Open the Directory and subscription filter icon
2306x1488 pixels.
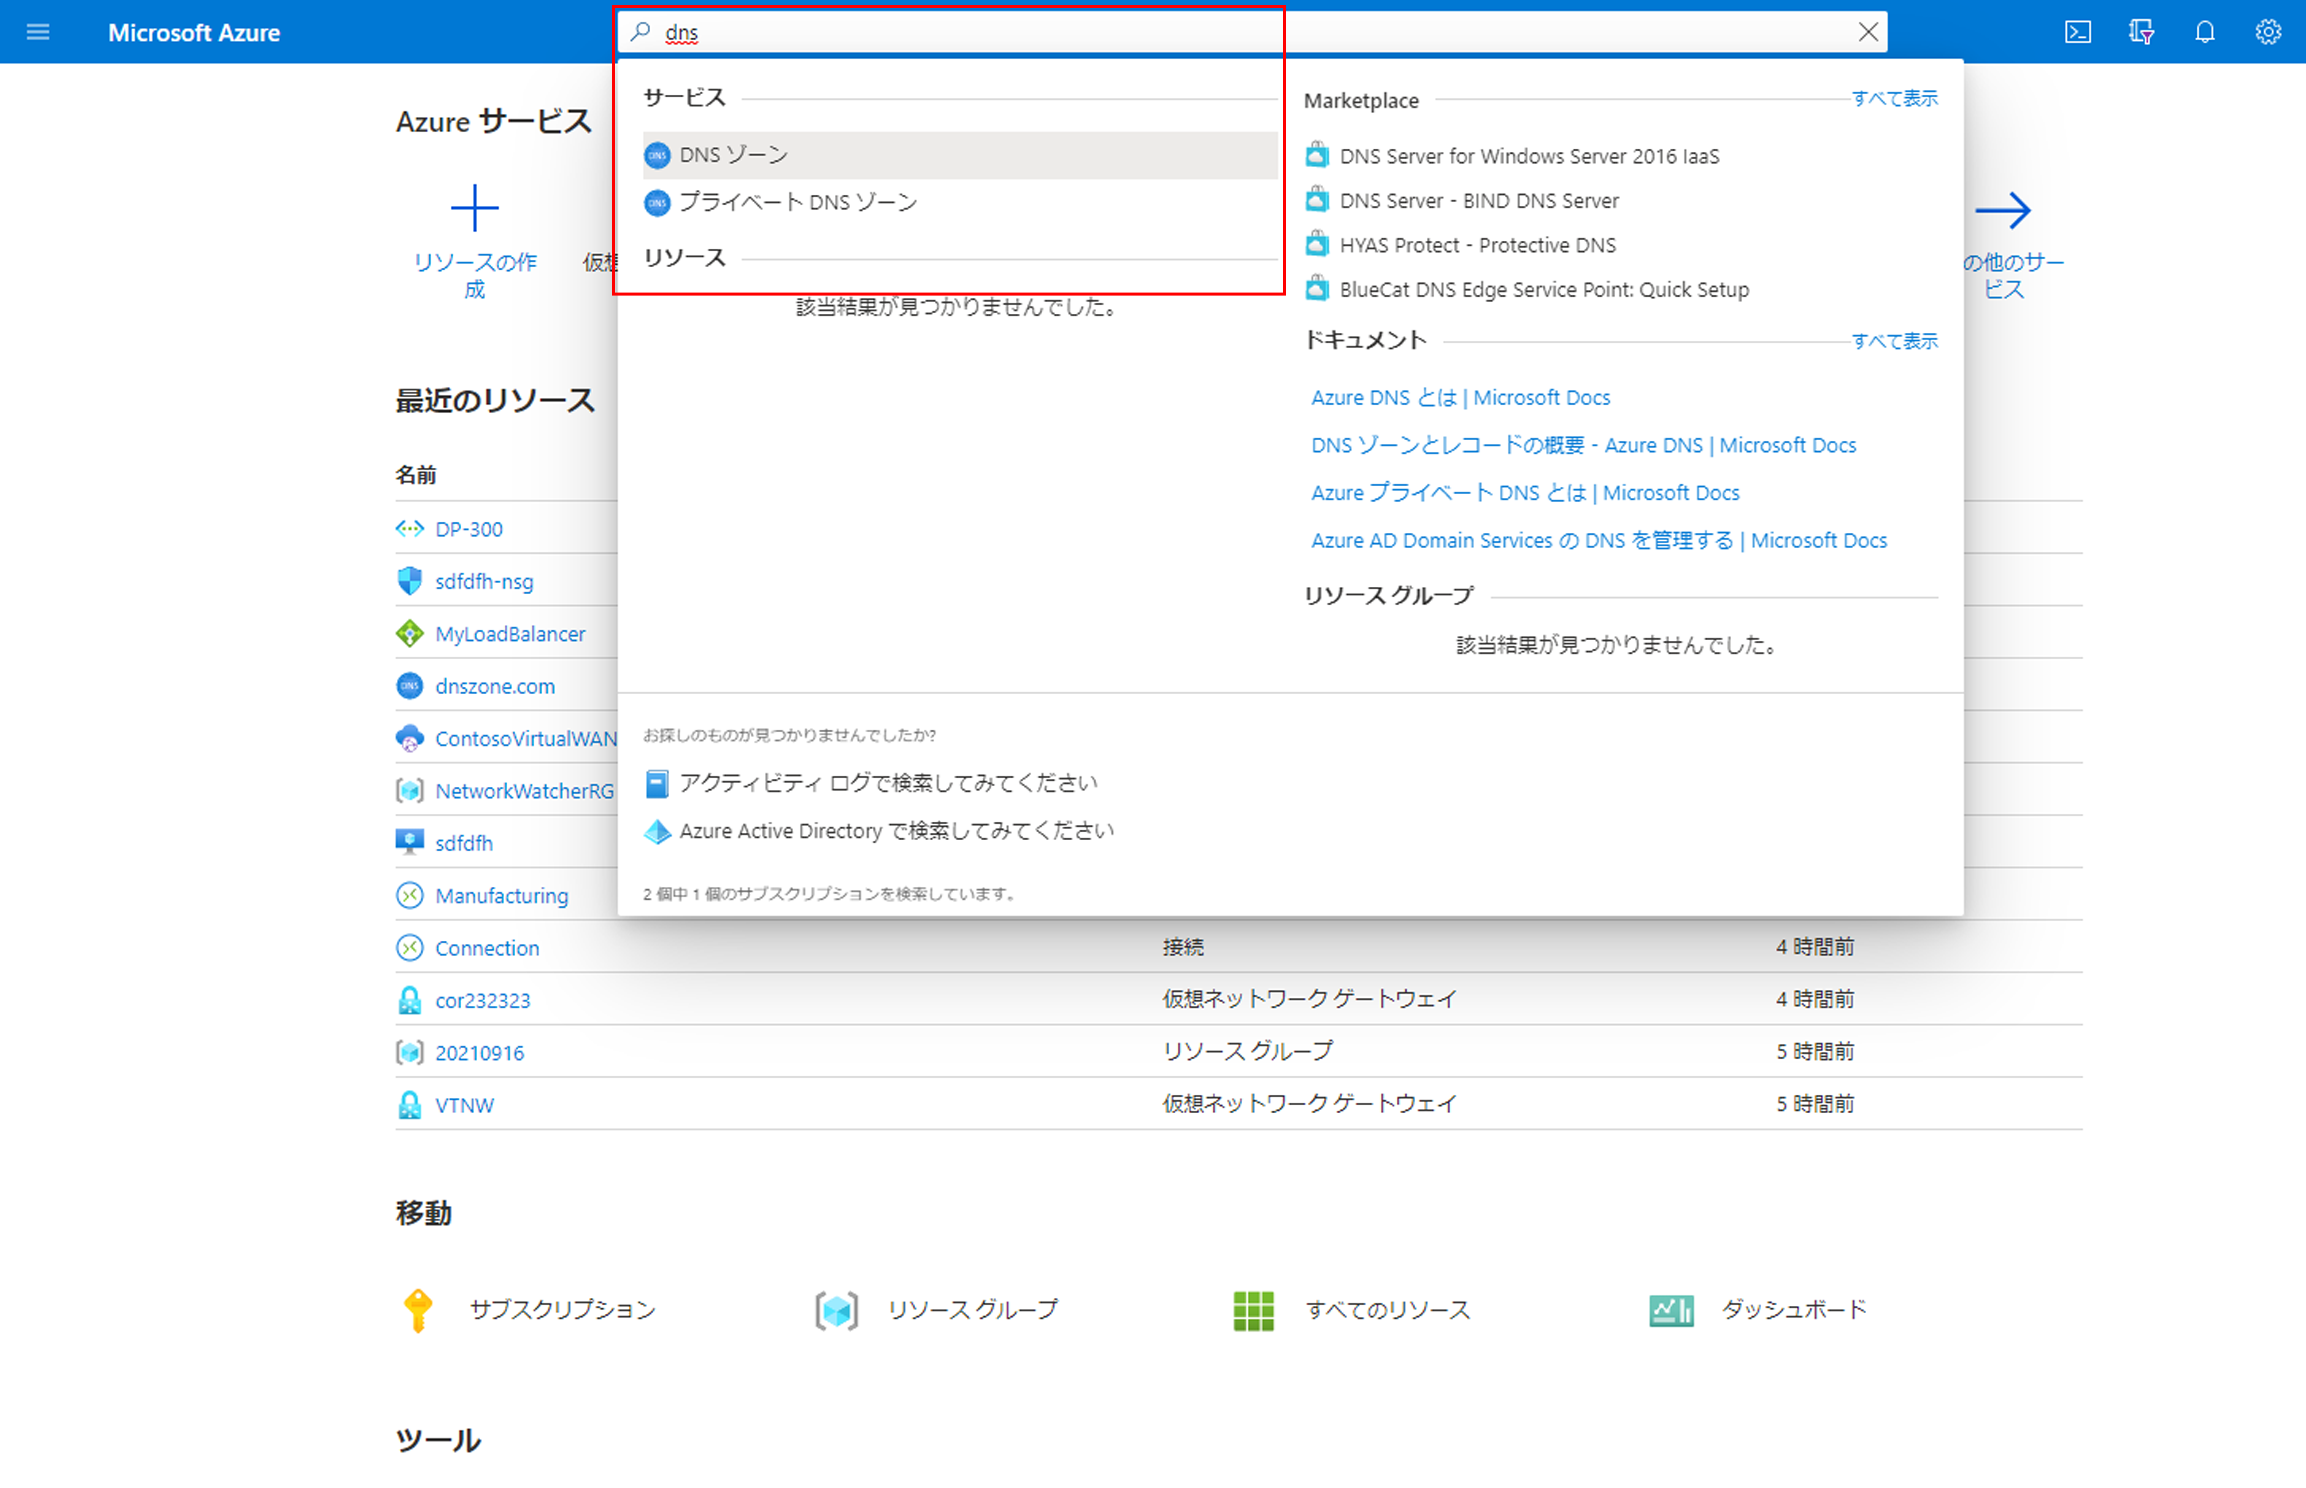point(2140,32)
